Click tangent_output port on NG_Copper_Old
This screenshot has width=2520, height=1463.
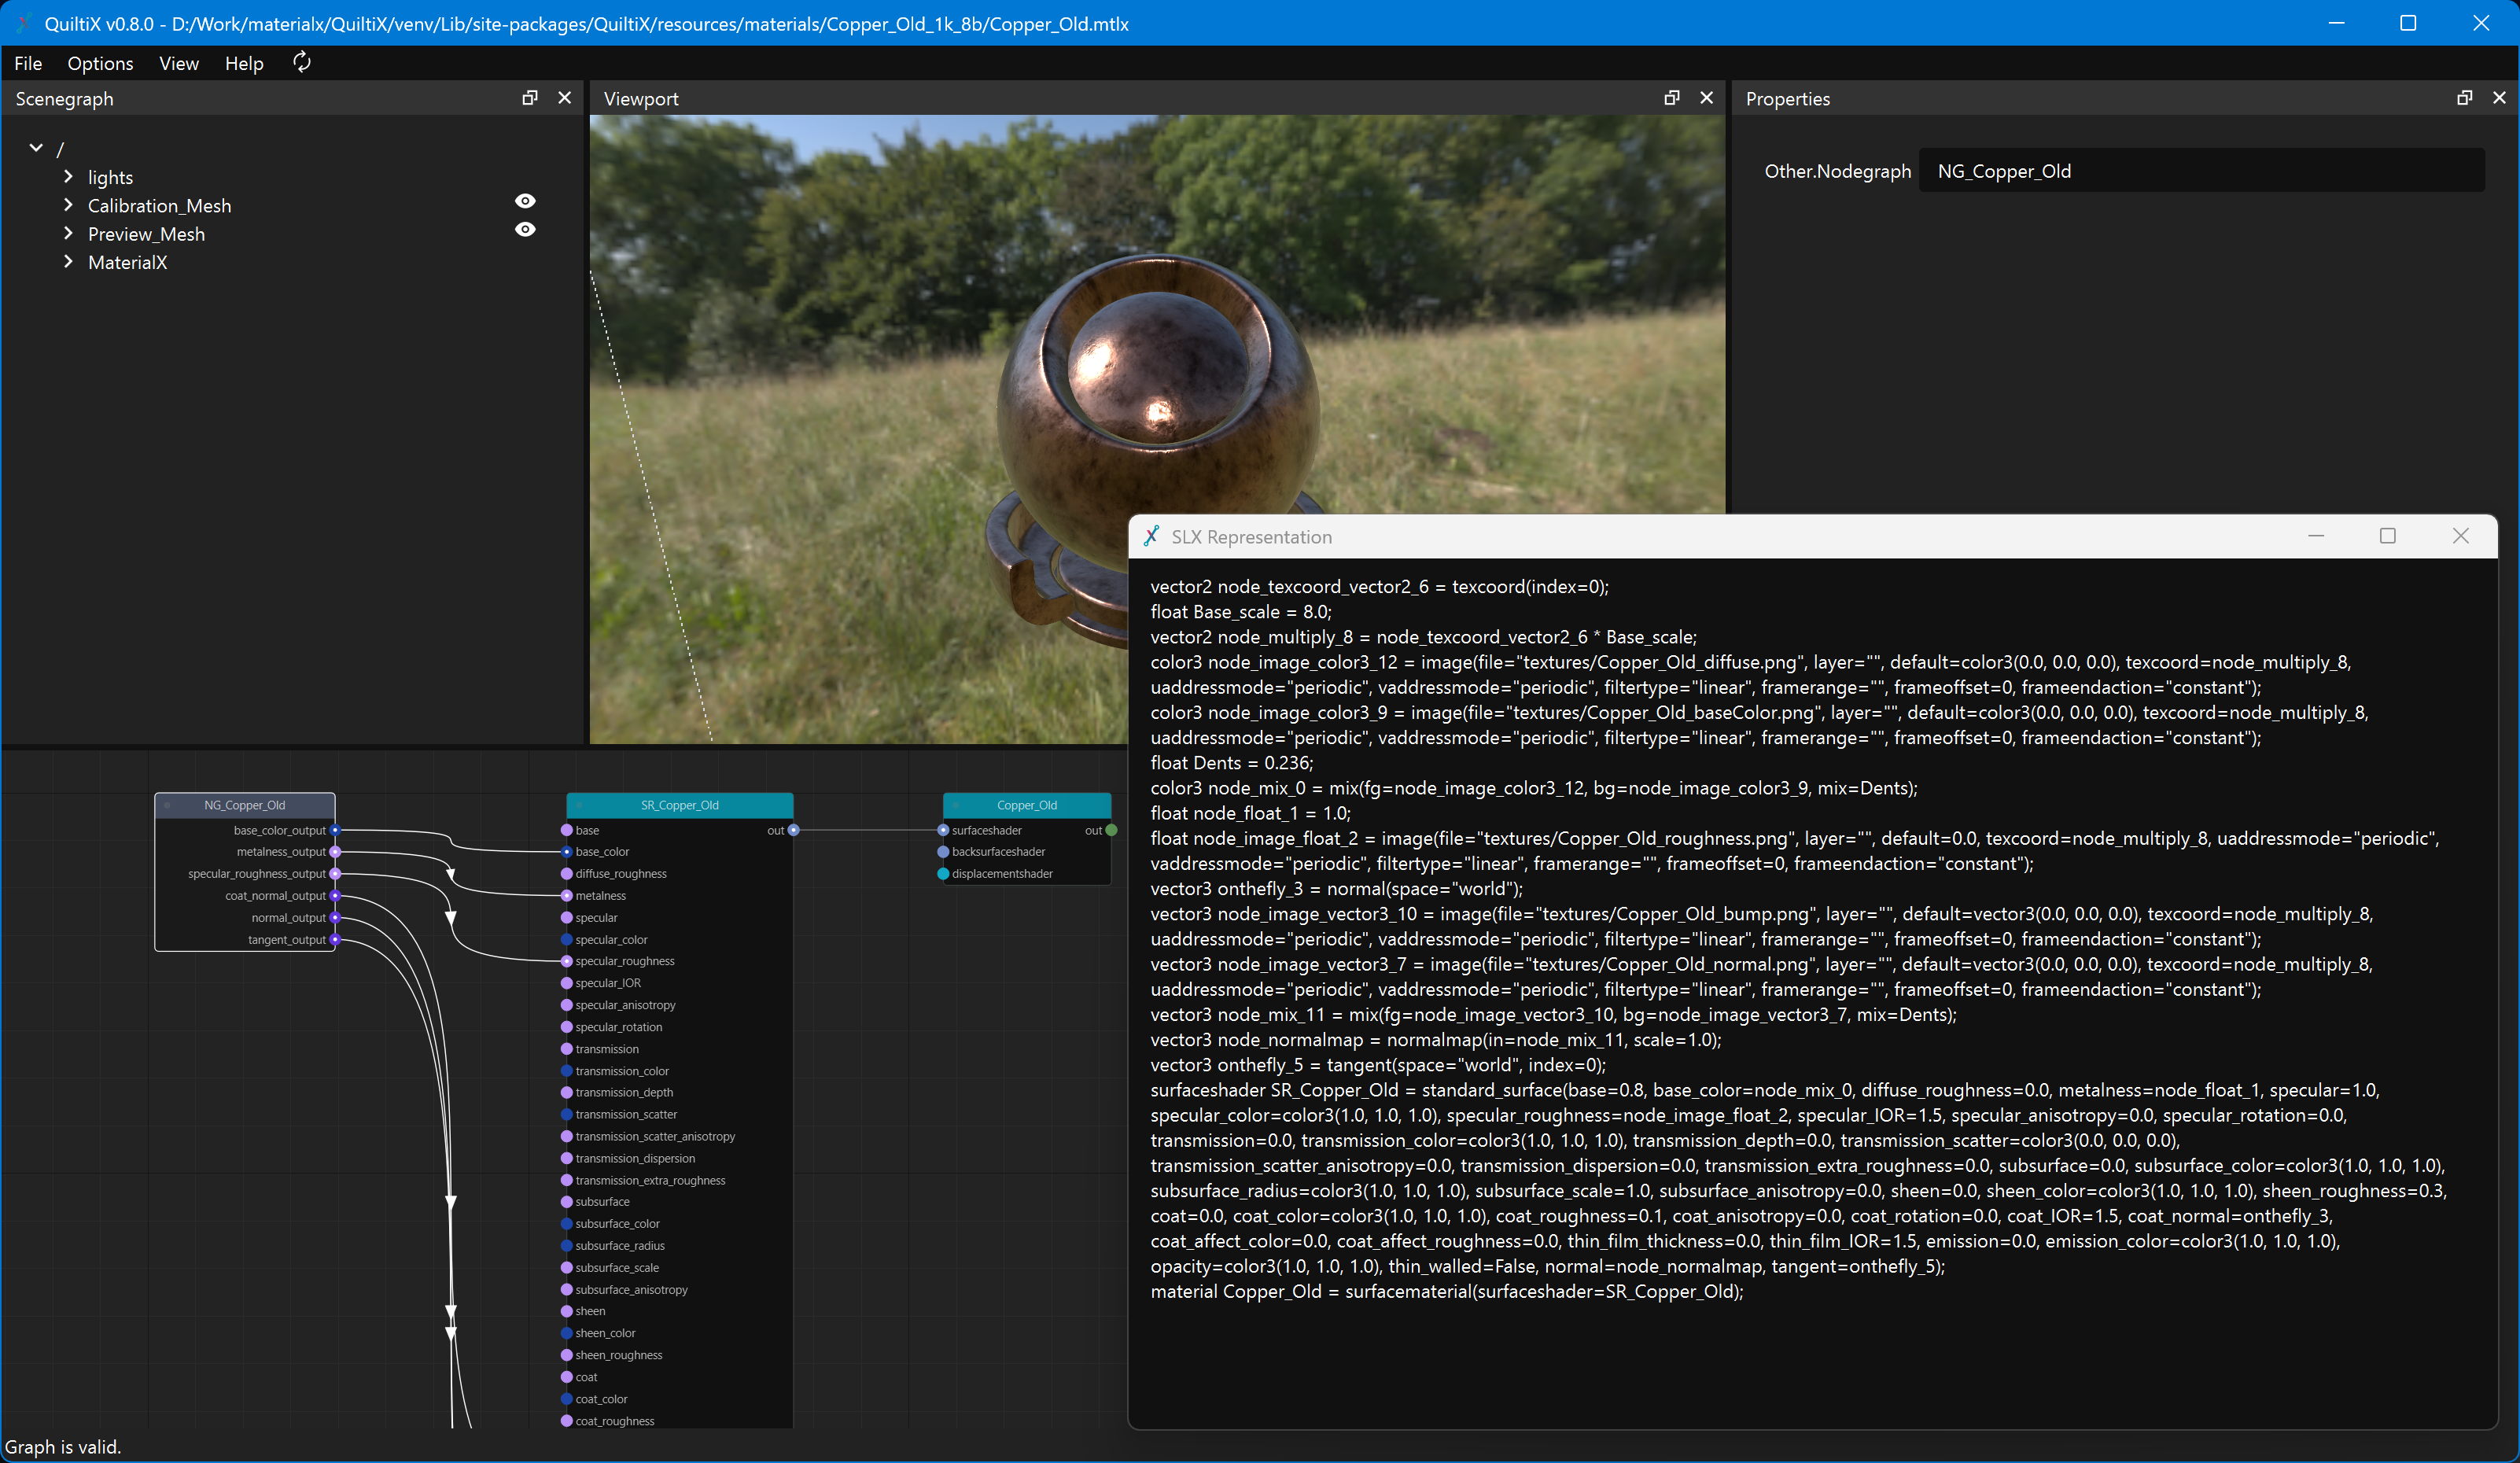coord(335,940)
